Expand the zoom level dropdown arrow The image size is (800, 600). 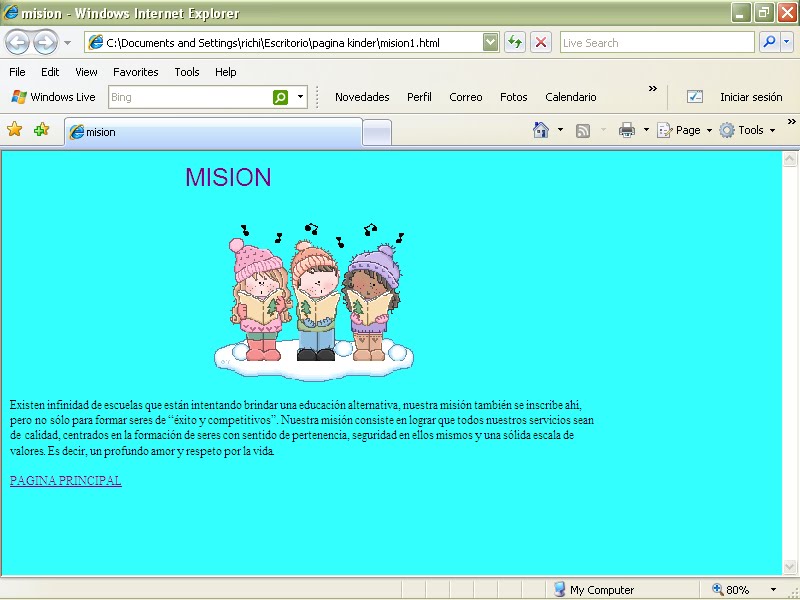(773, 590)
